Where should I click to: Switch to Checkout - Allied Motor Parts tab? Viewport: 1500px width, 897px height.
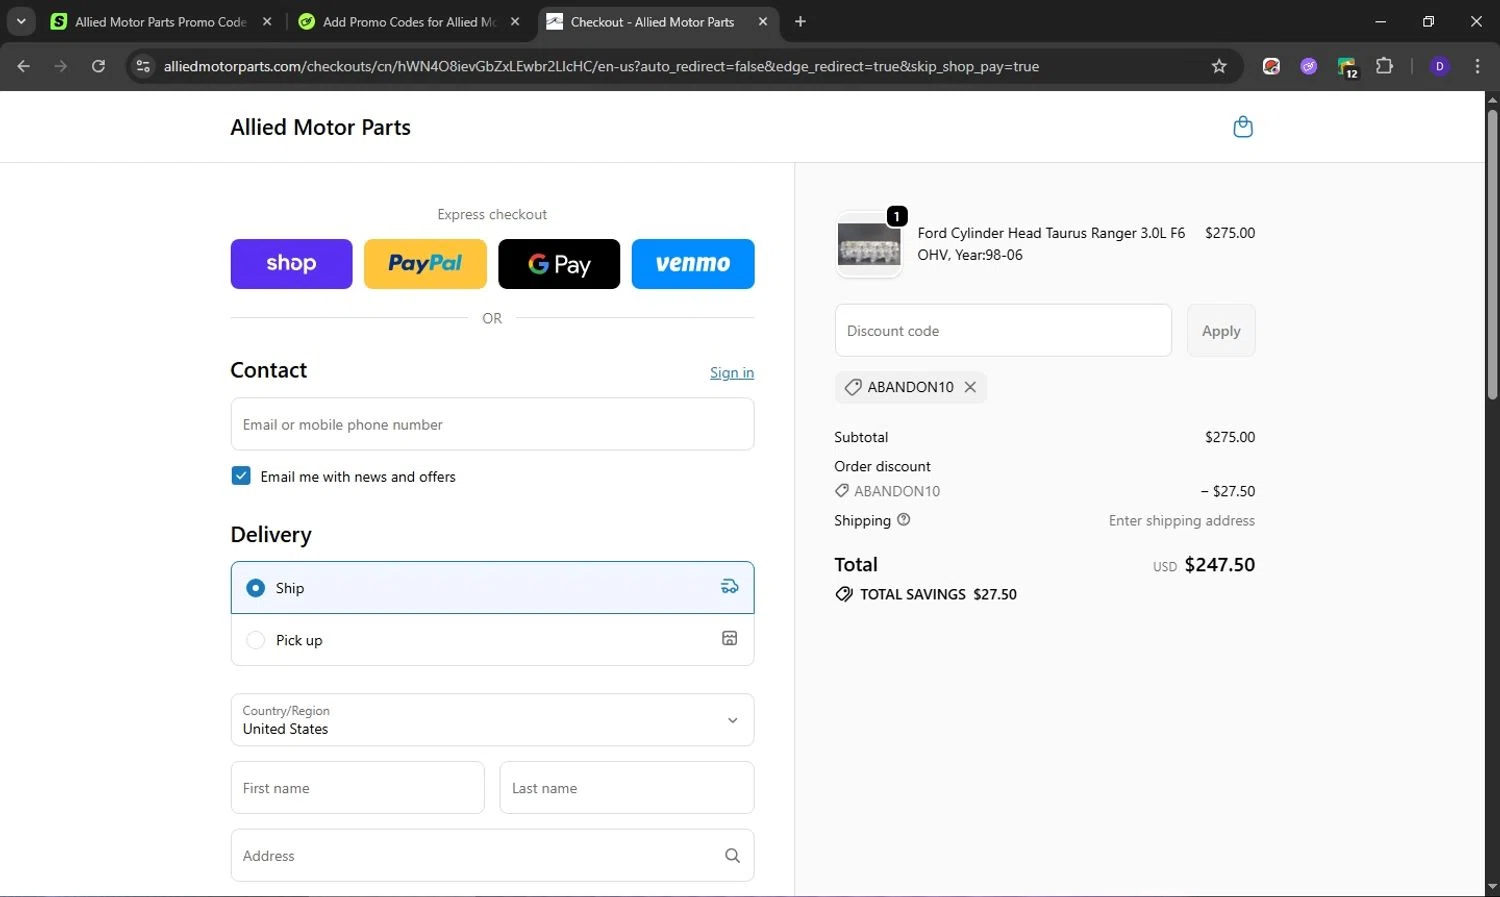pyautogui.click(x=658, y=21)
